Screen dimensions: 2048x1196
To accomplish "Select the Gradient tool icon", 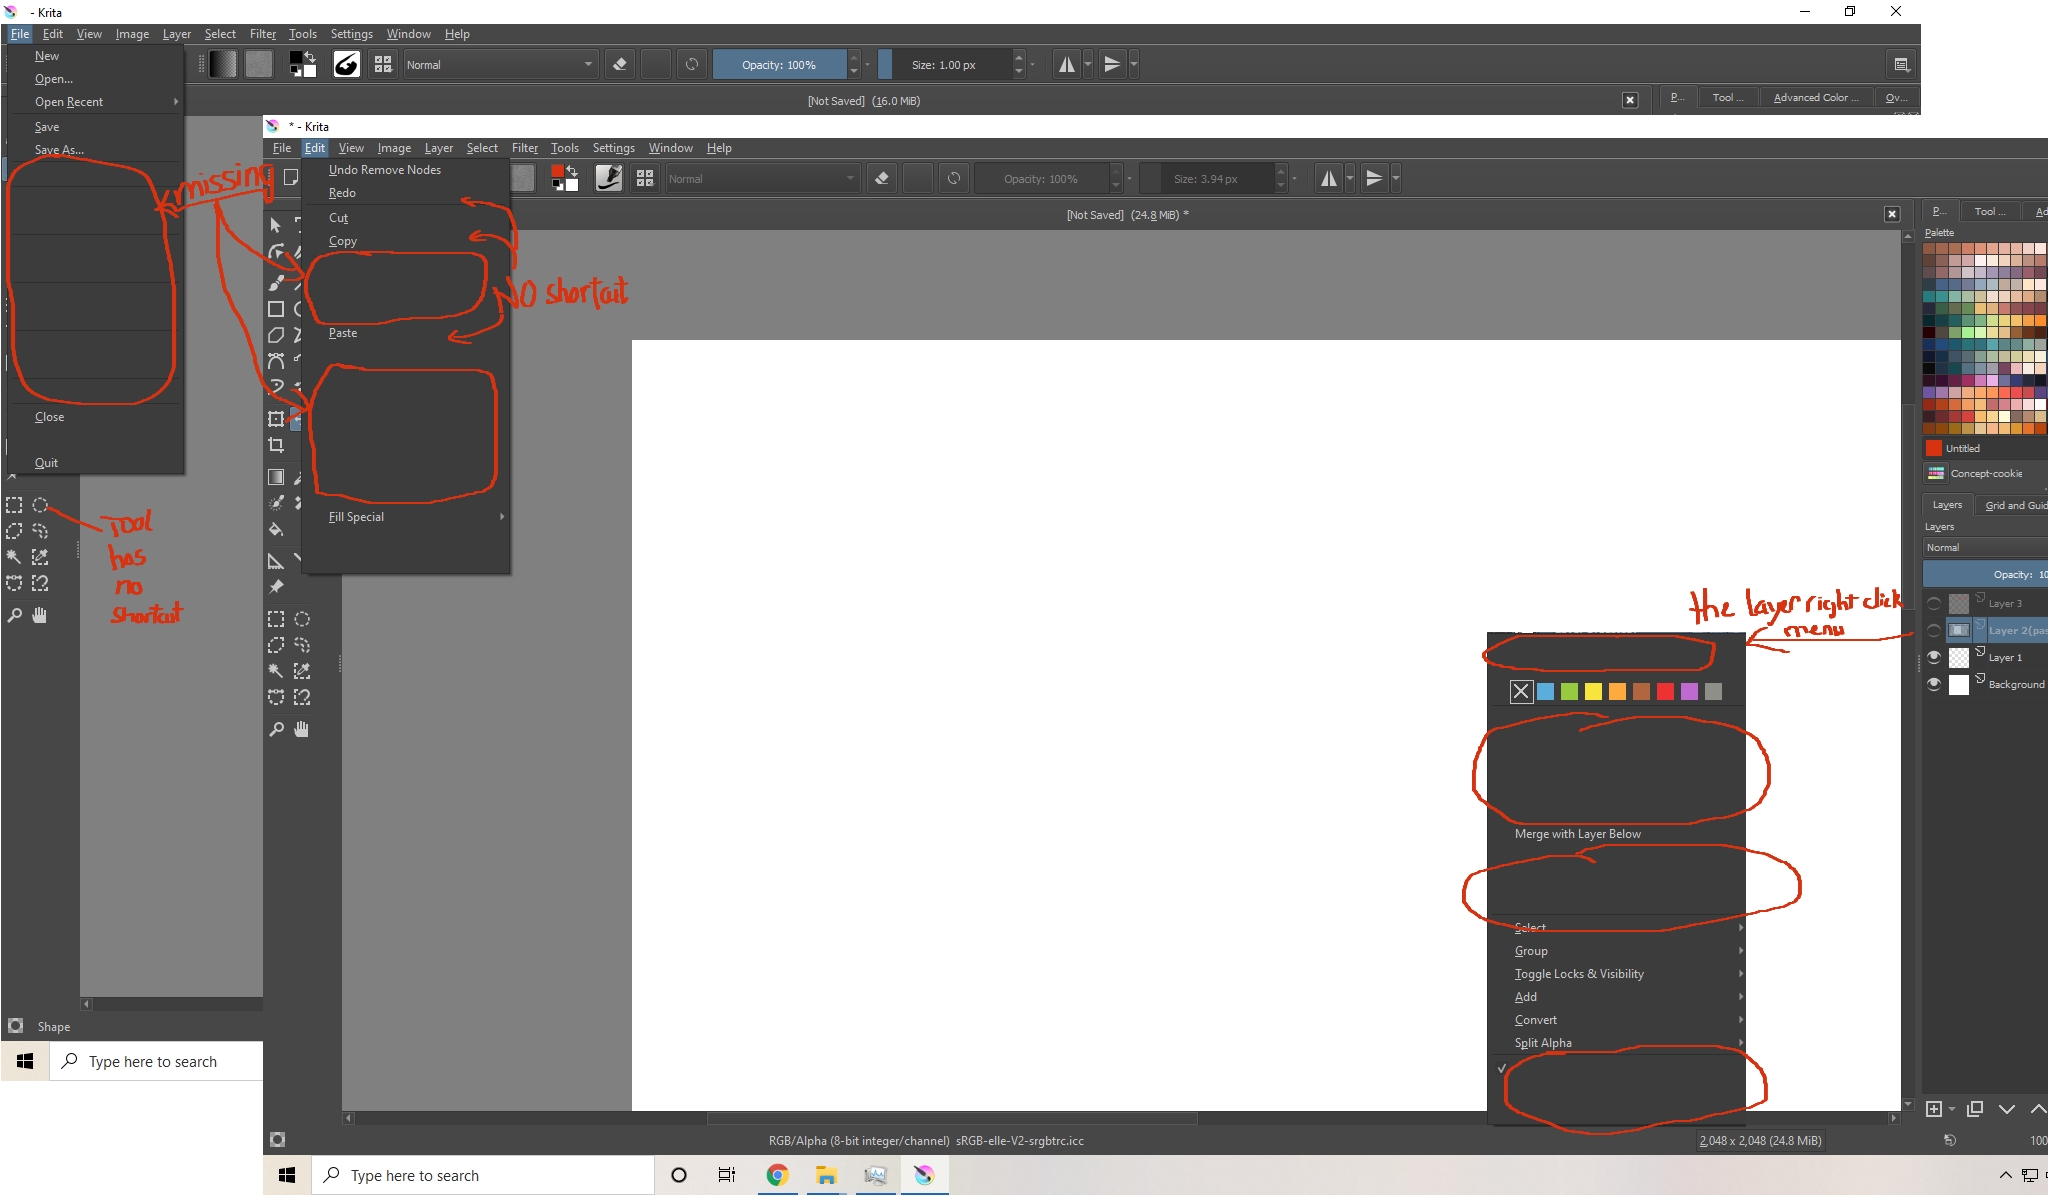I will coord(276,477).
